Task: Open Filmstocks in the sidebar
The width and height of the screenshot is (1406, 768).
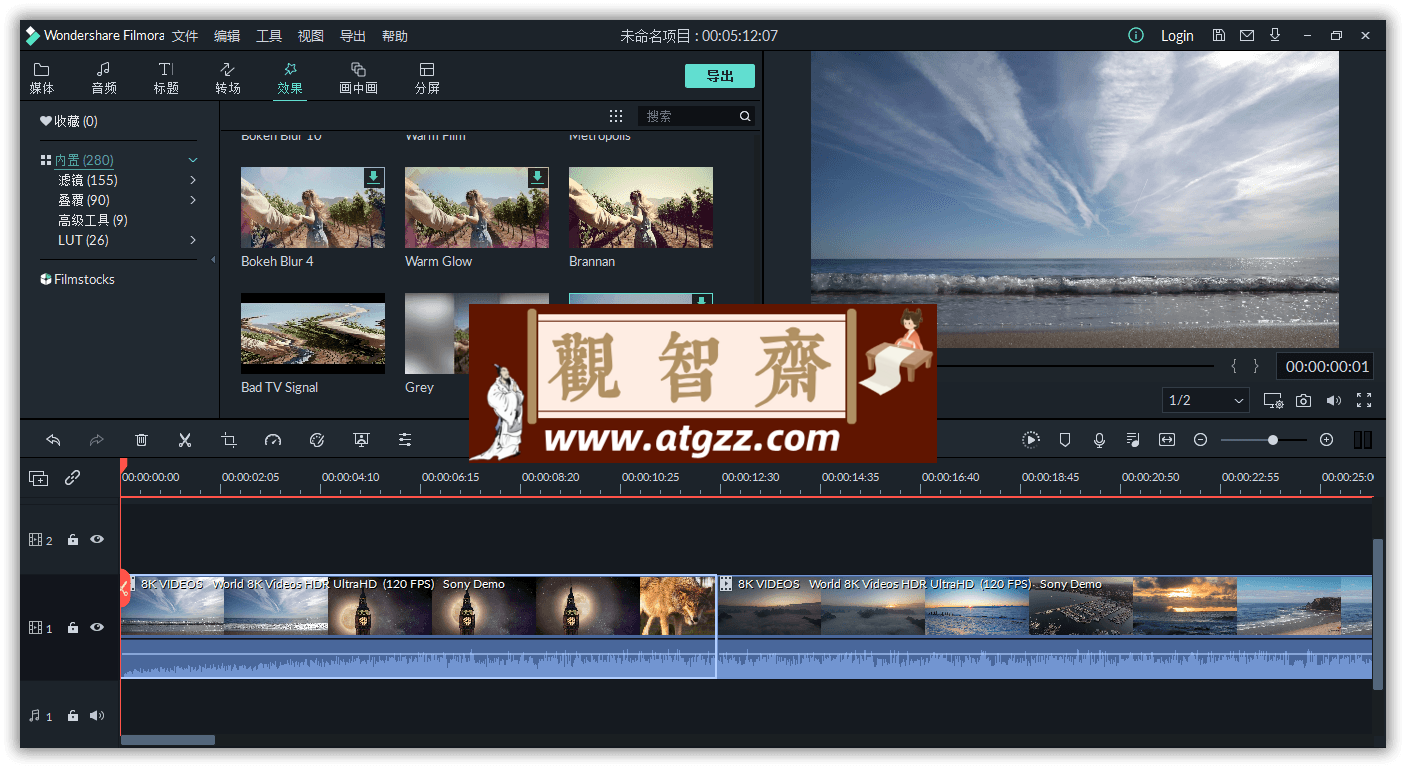Action: pyautogui.click(x=78, y=279)
